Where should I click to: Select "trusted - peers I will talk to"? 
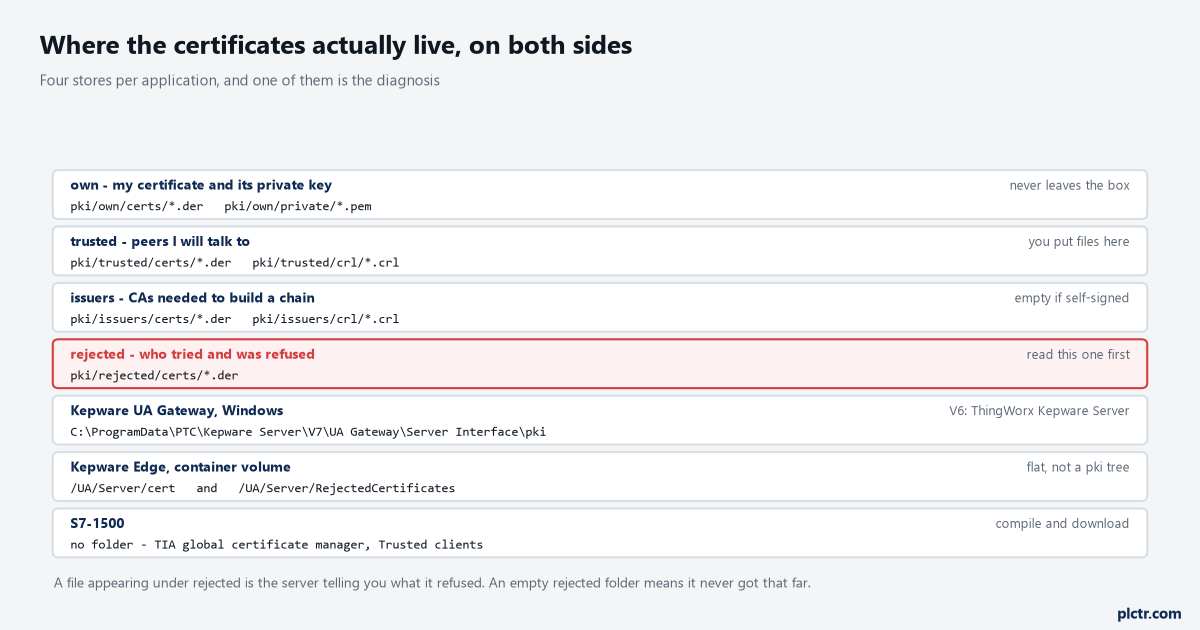pos(160,241)
